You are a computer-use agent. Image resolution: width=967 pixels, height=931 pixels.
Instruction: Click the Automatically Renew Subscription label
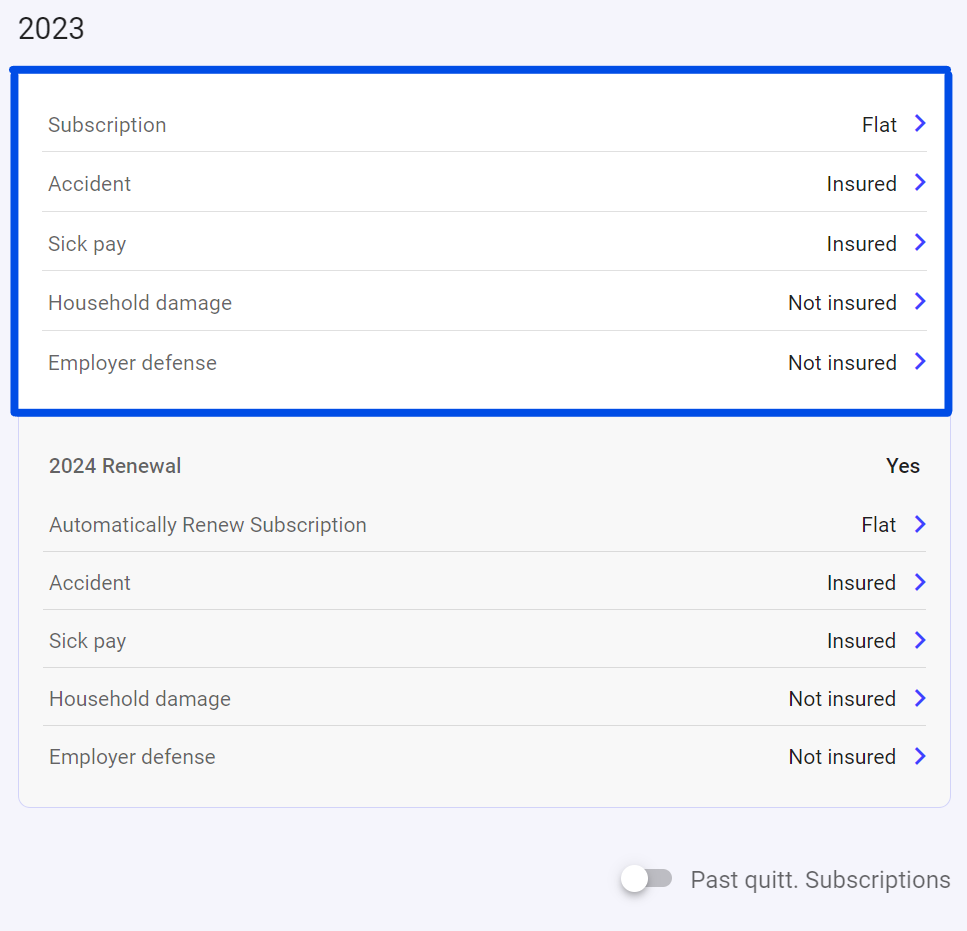click(208, 525)
